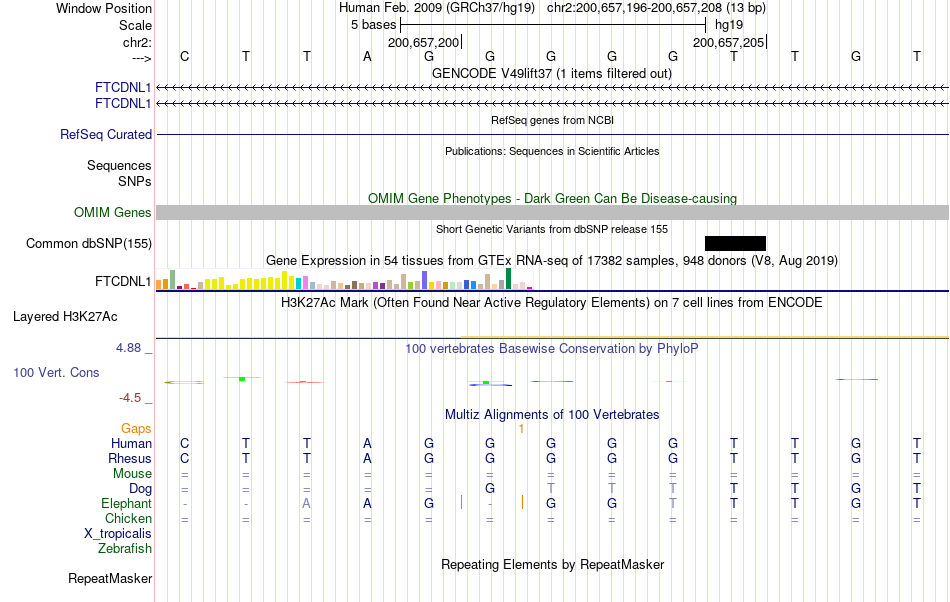Click the Scale label in the ruler
950x602 pixels.
pyautogui.click(x=135, y=25)
